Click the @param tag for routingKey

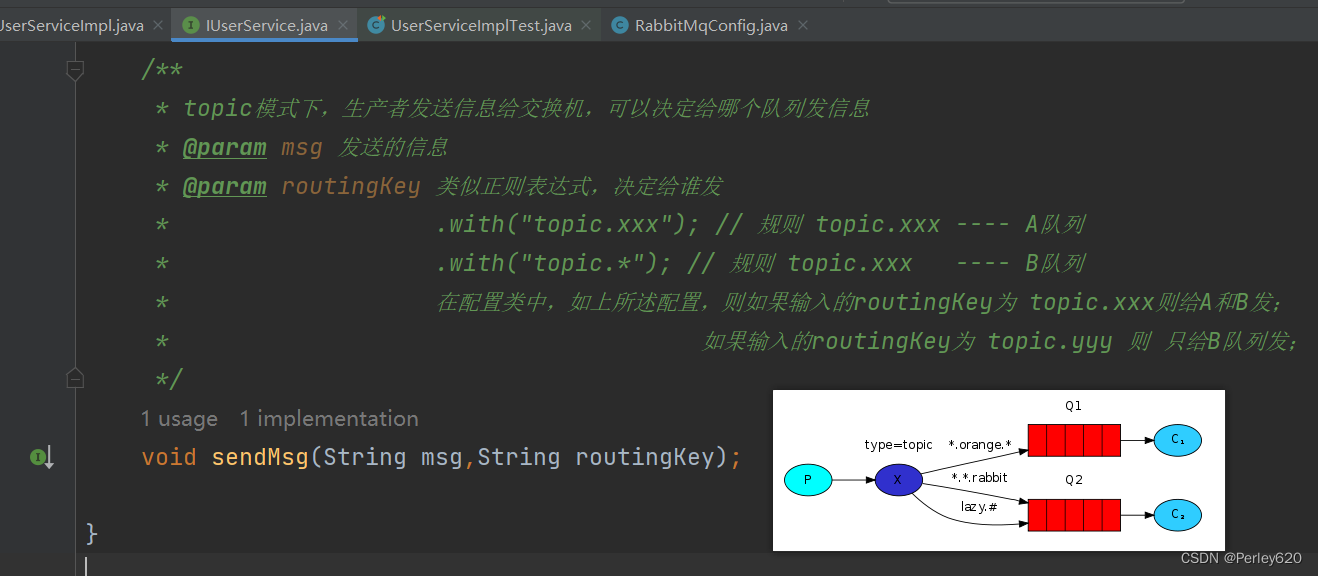(224, 187)
